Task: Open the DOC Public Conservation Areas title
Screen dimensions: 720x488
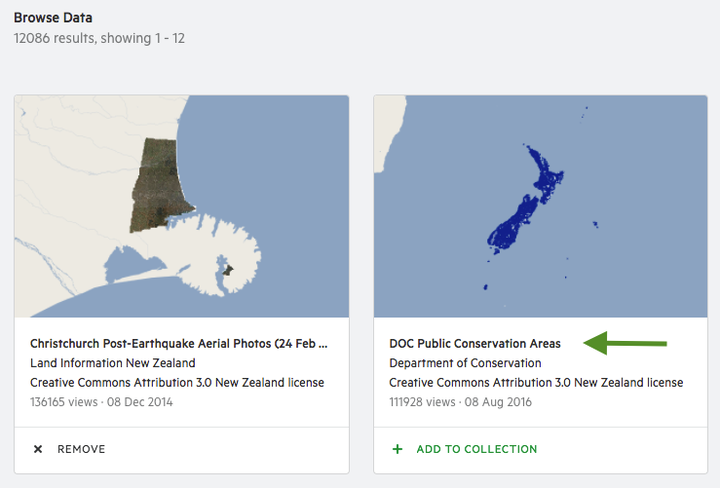Action: point(475,343)
